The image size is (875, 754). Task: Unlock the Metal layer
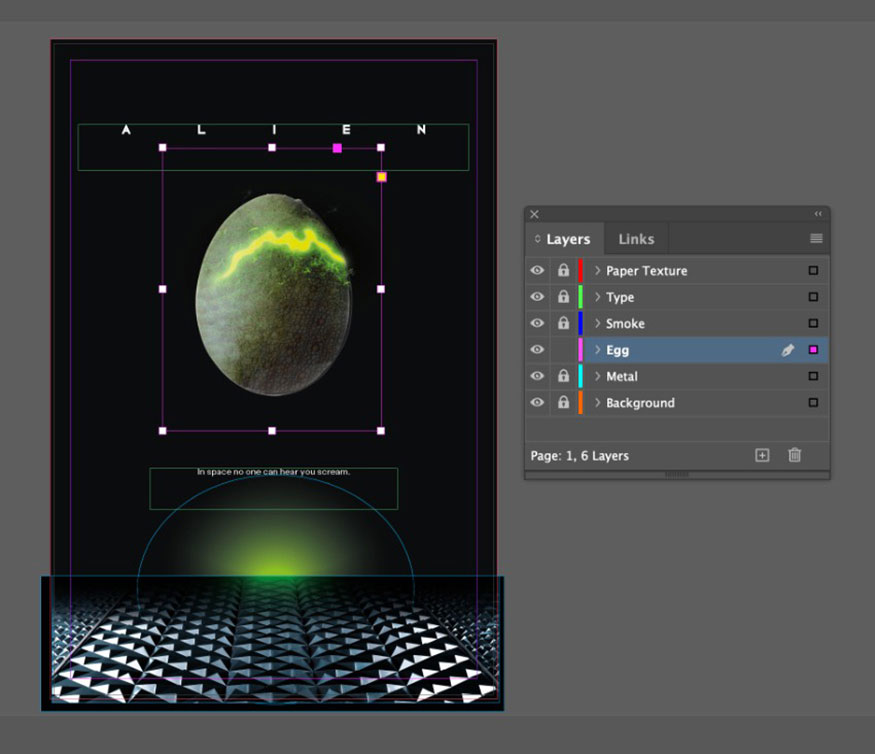[564, 376]
